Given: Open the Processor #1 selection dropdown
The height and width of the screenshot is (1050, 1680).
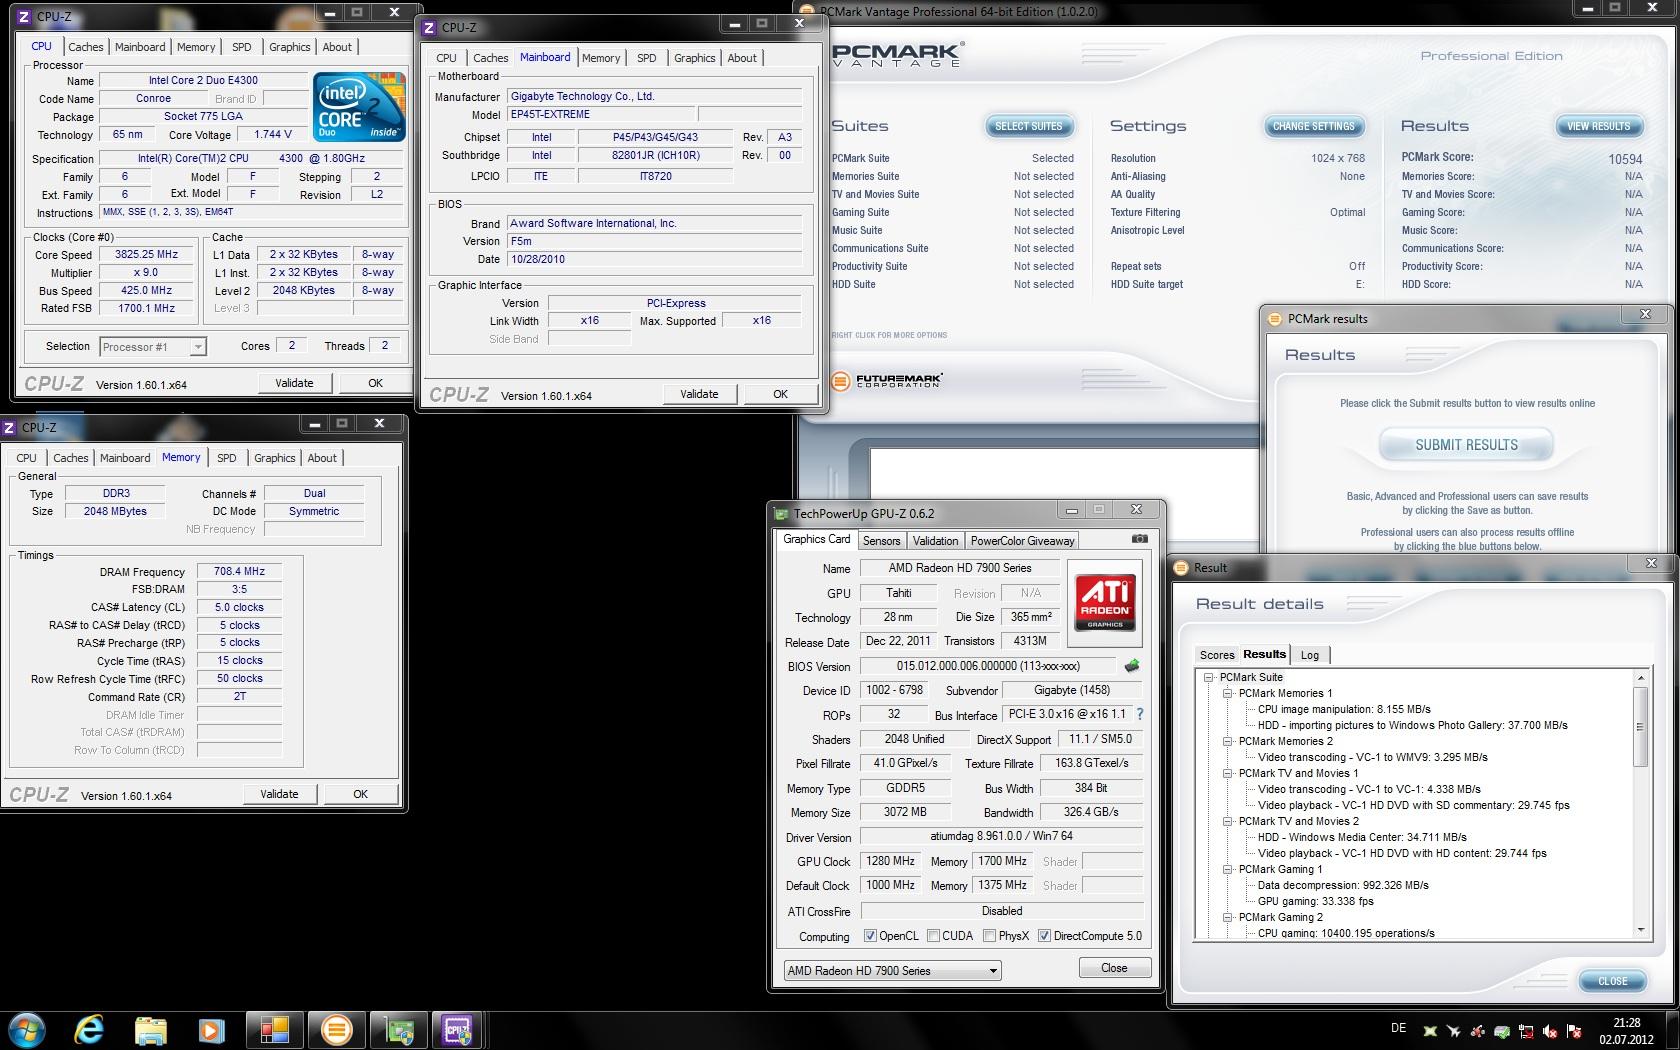Looking at the screenshot, I should 153,347.
